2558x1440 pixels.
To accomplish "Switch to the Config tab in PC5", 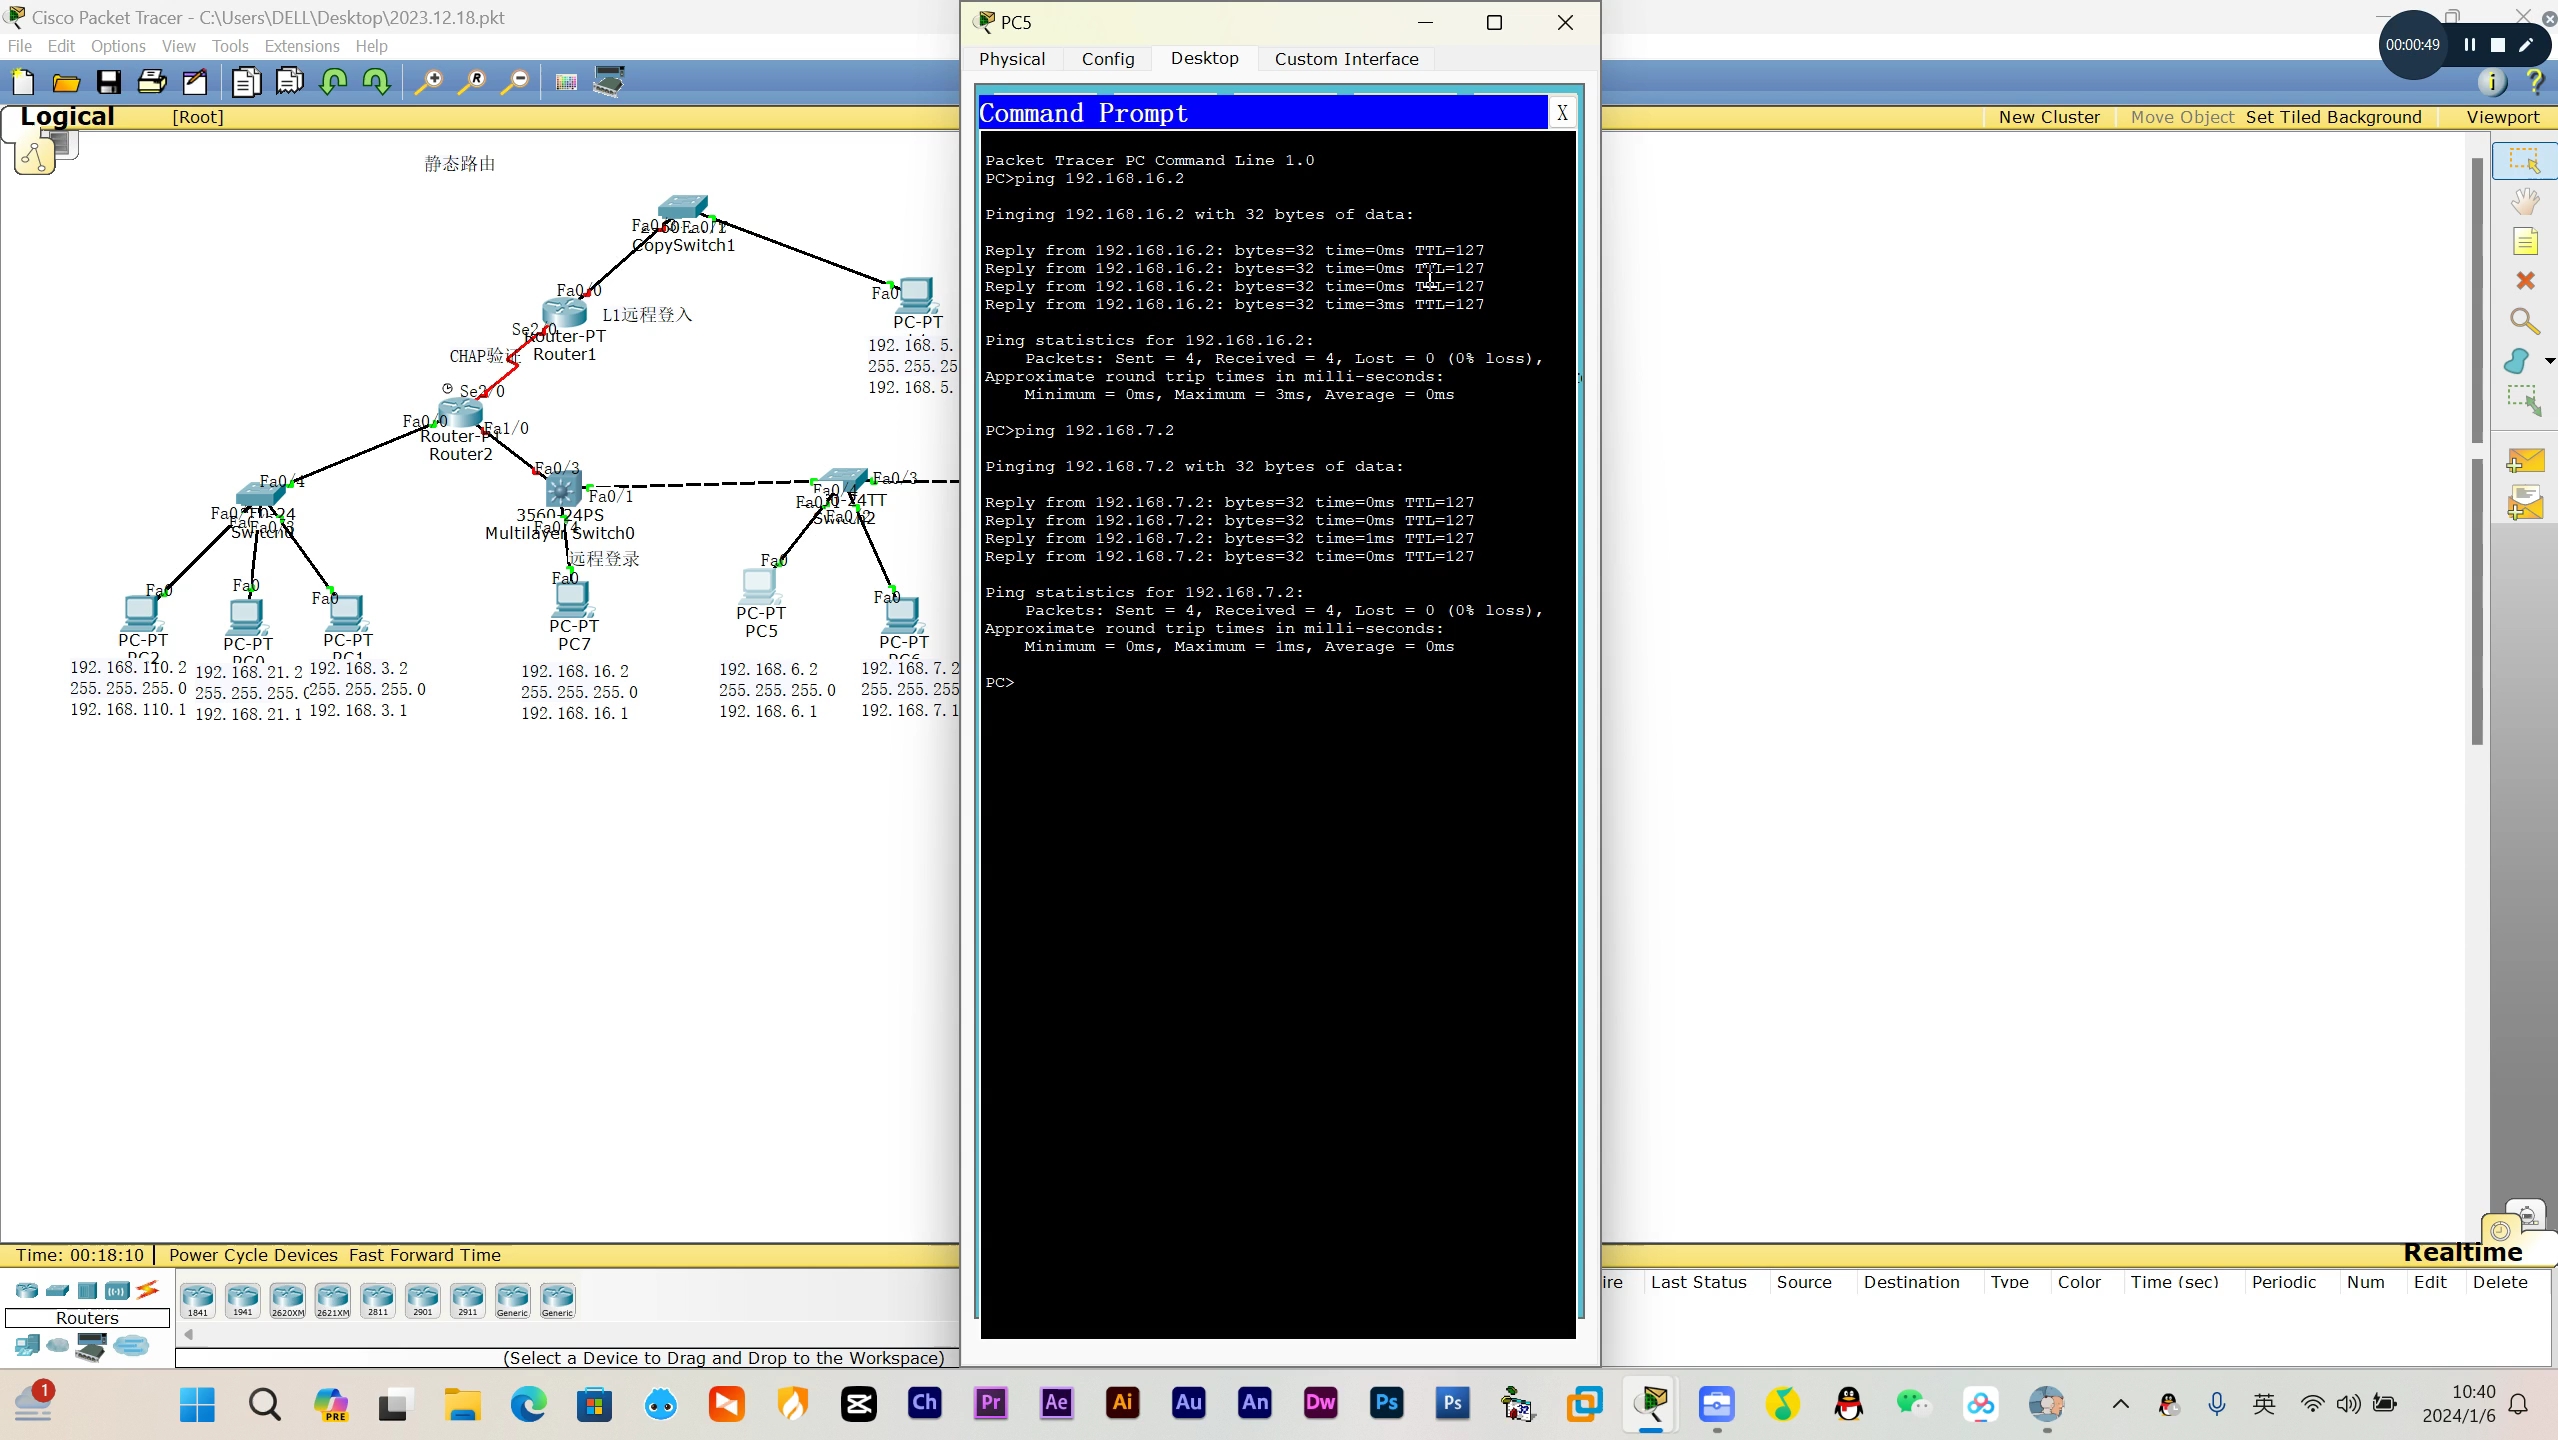I will [x=1108, y=59].
